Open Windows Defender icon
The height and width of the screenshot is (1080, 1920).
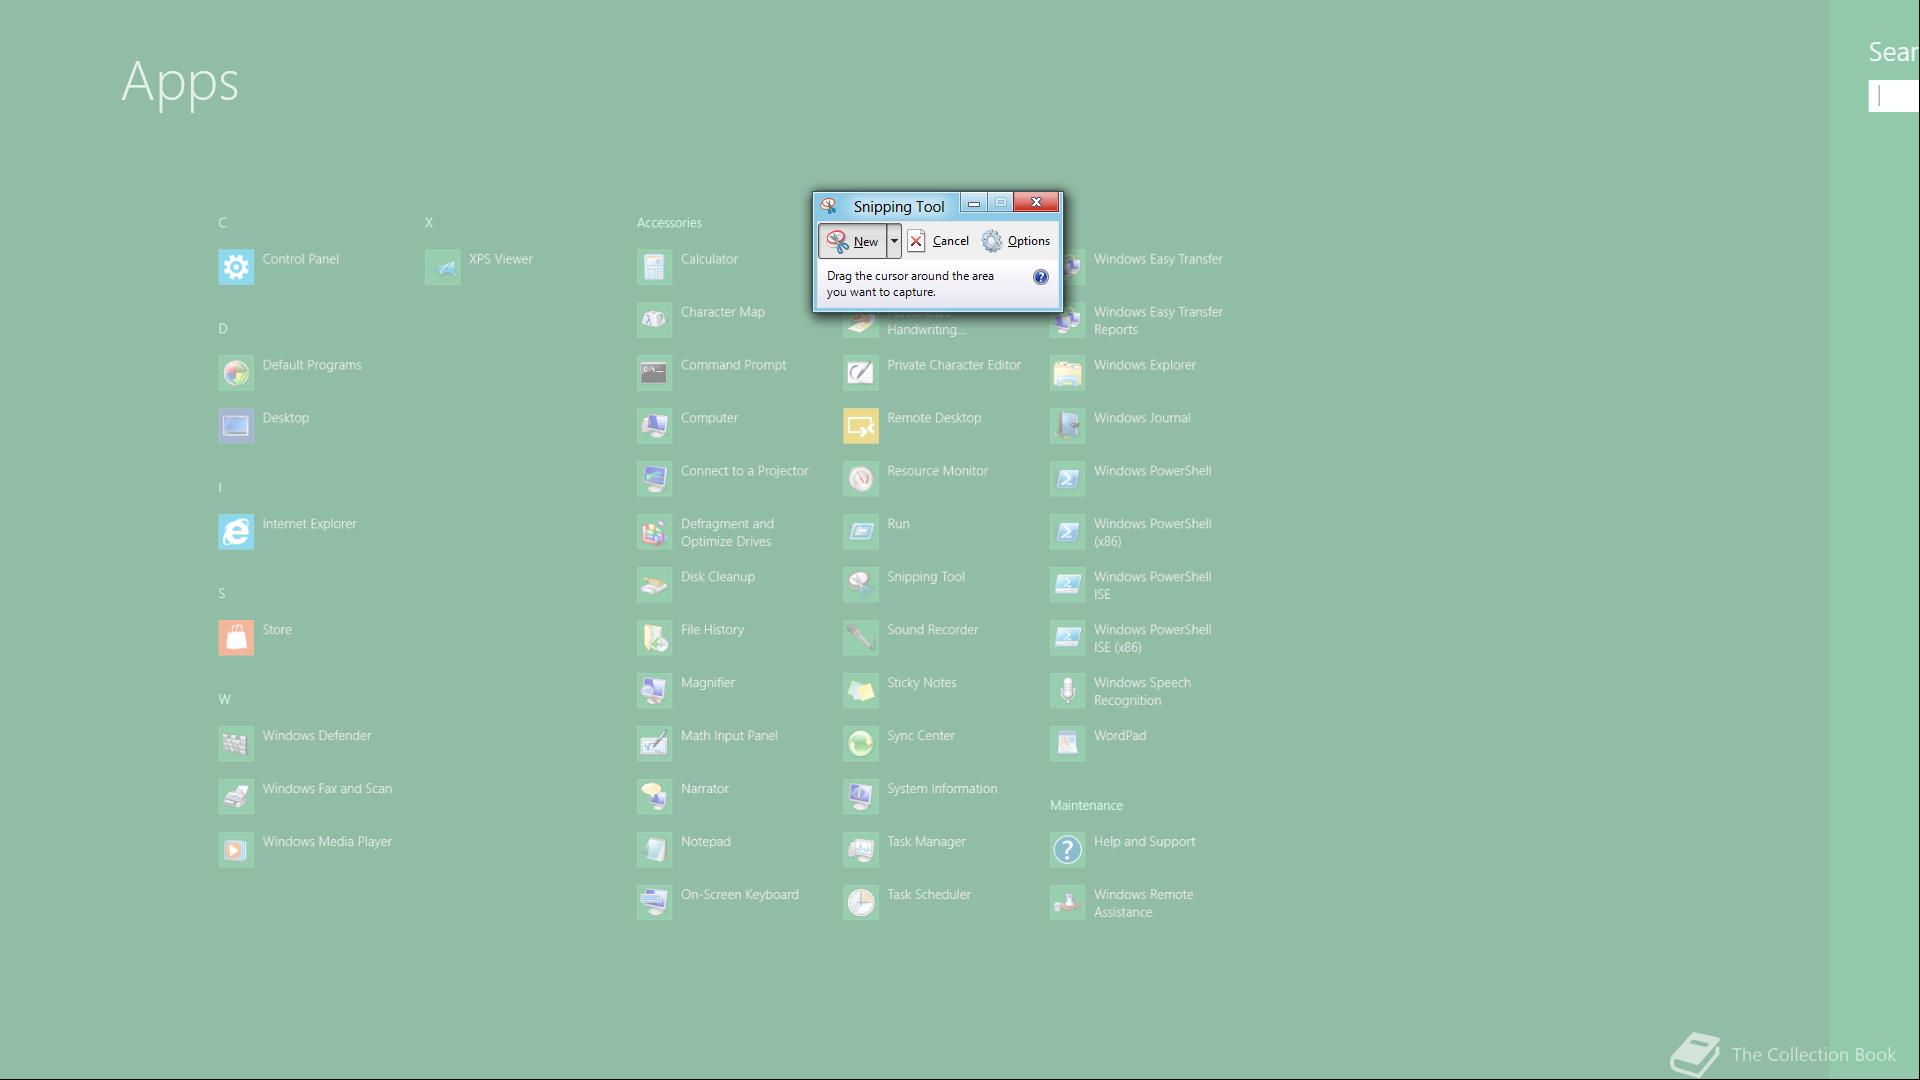[236, 744]
